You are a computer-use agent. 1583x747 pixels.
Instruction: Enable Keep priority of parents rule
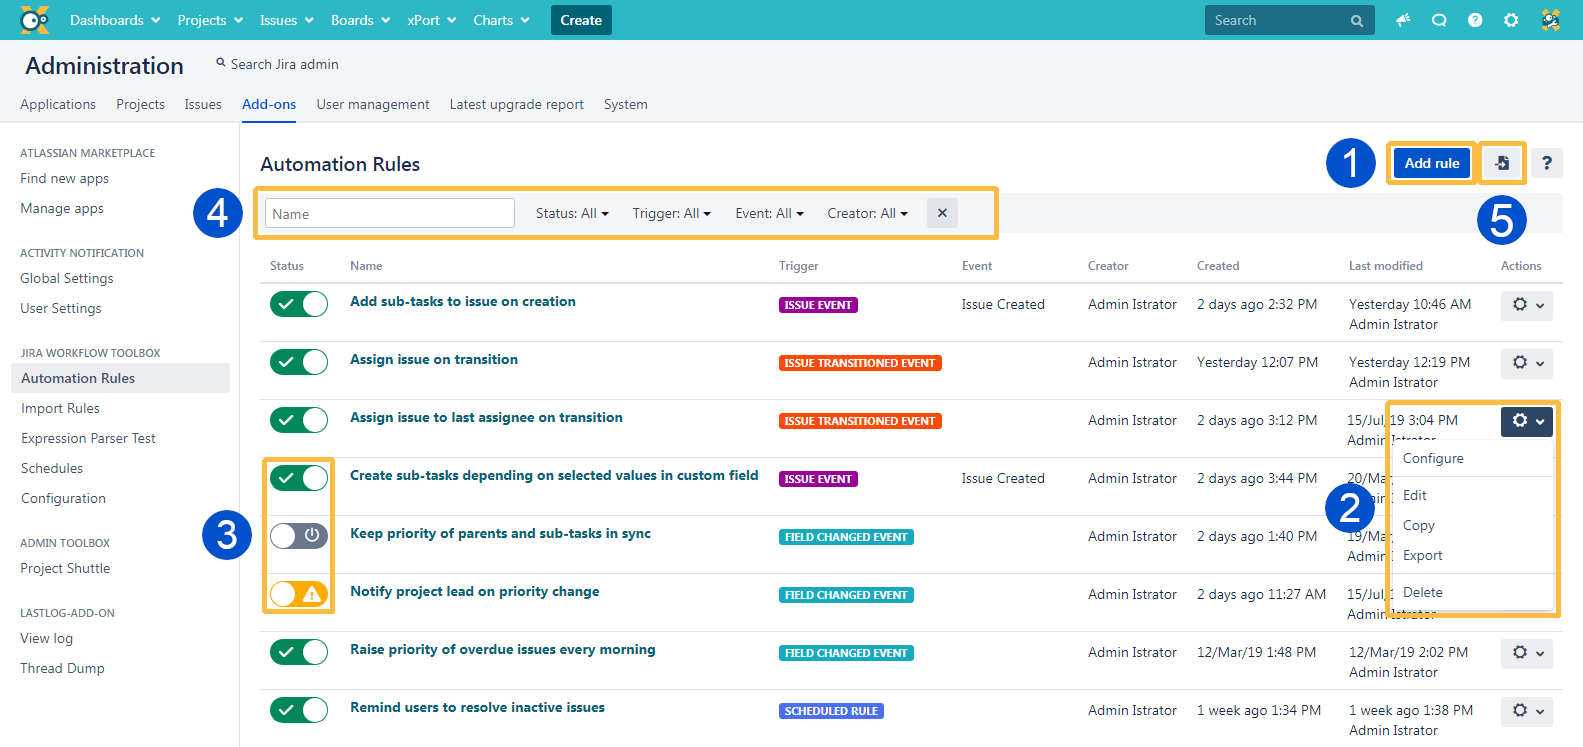[299, 536]
